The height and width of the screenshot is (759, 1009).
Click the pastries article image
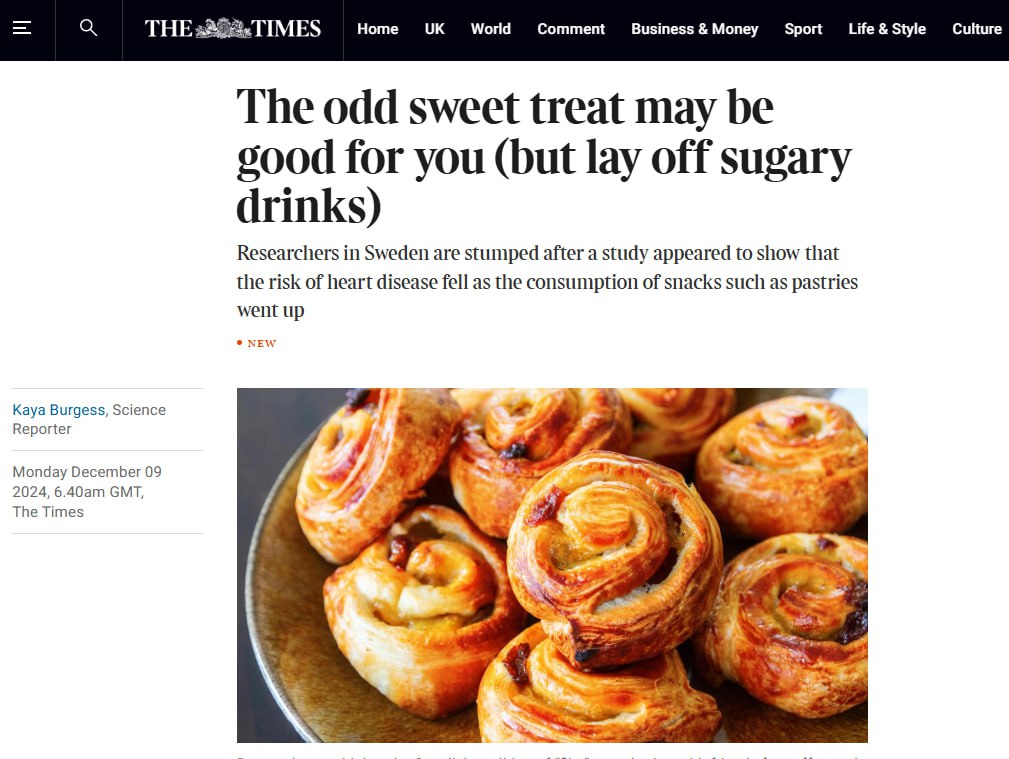pyautogui.click(x=552, y=565)
